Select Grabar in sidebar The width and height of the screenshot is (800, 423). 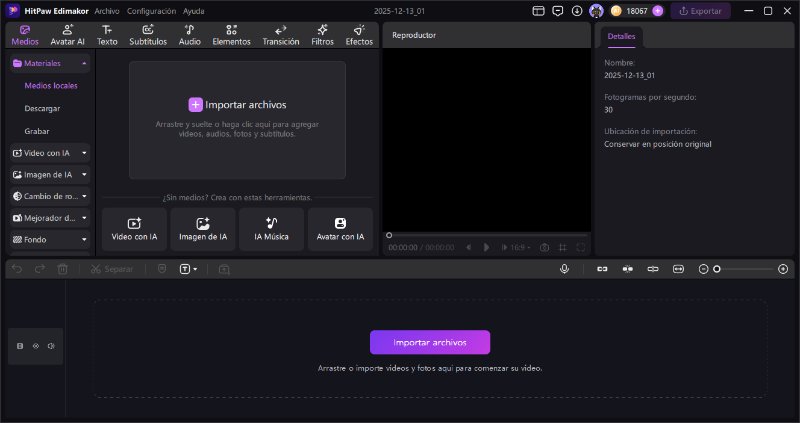(37, 131)
